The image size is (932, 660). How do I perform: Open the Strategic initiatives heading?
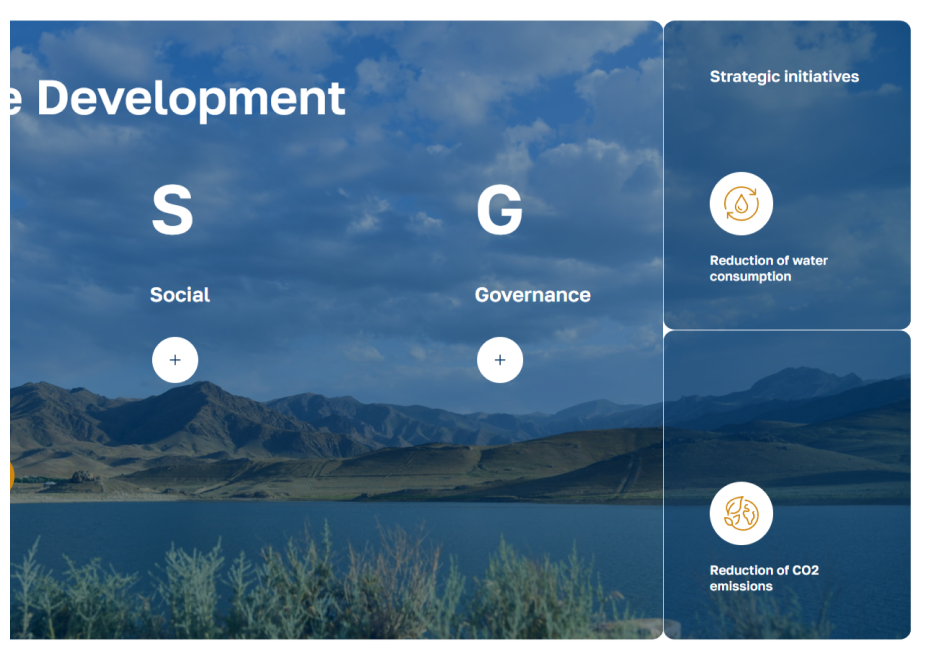pyautogui.click(x=784, y=76)
